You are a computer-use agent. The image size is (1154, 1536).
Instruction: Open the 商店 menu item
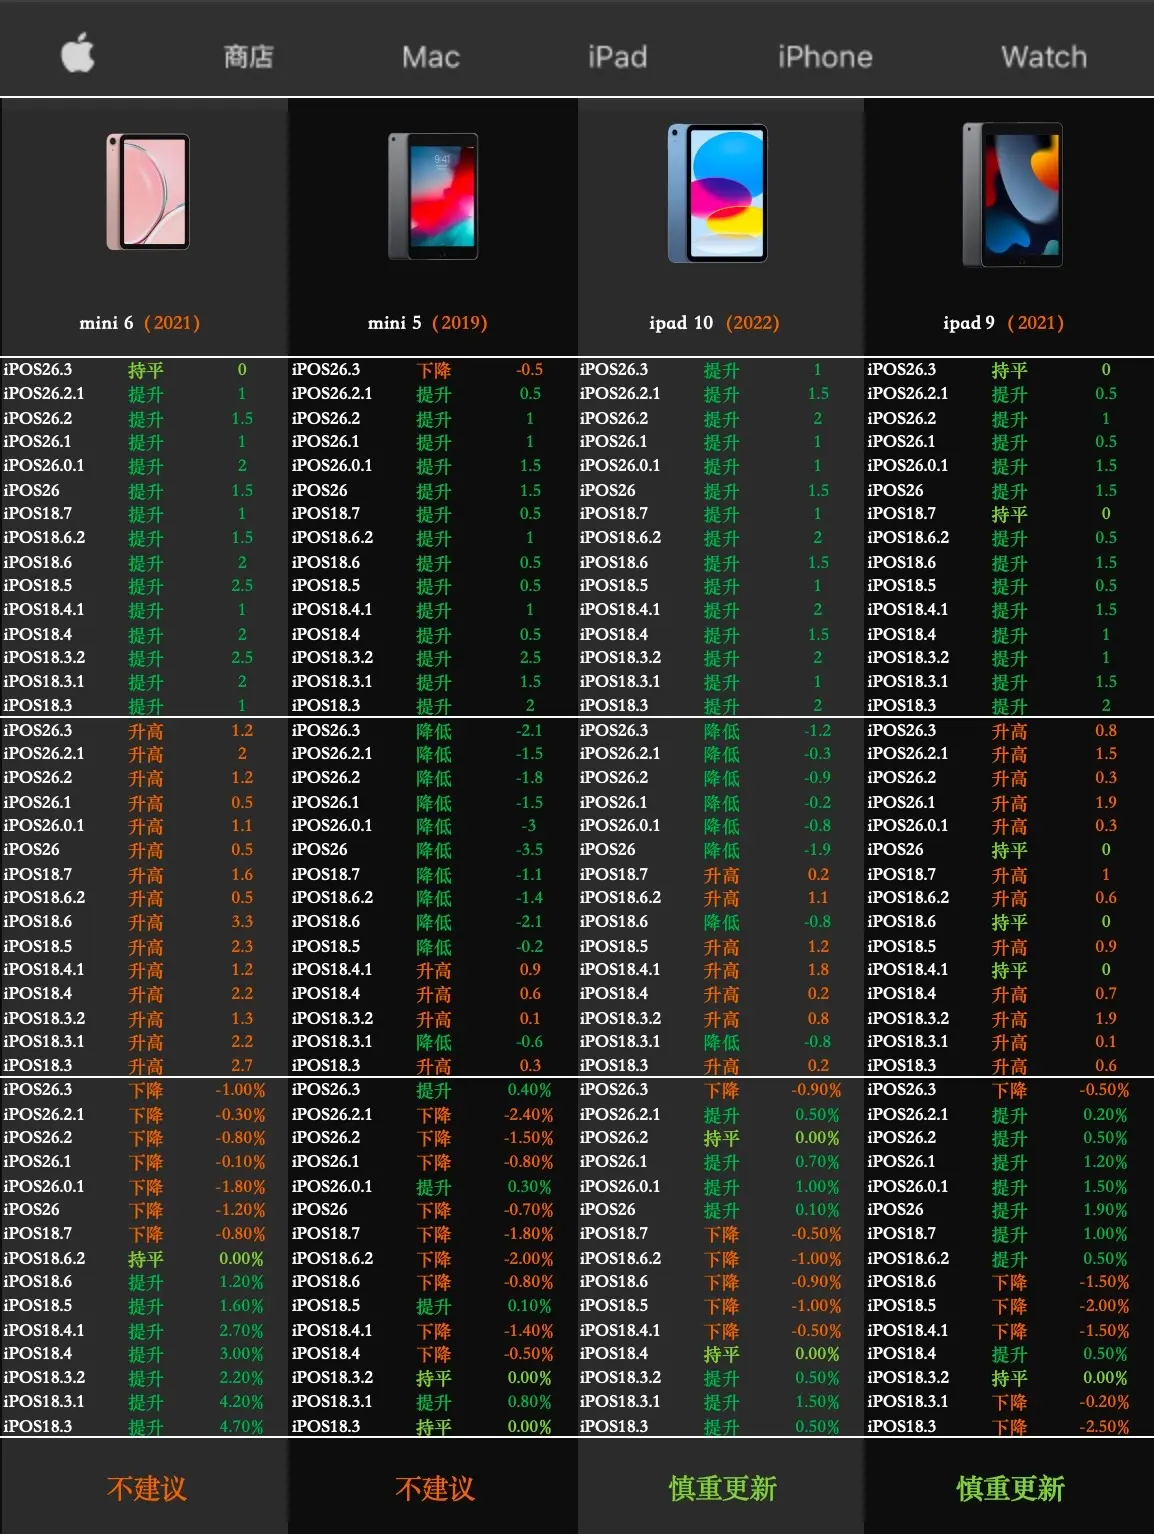coord(248,57)
